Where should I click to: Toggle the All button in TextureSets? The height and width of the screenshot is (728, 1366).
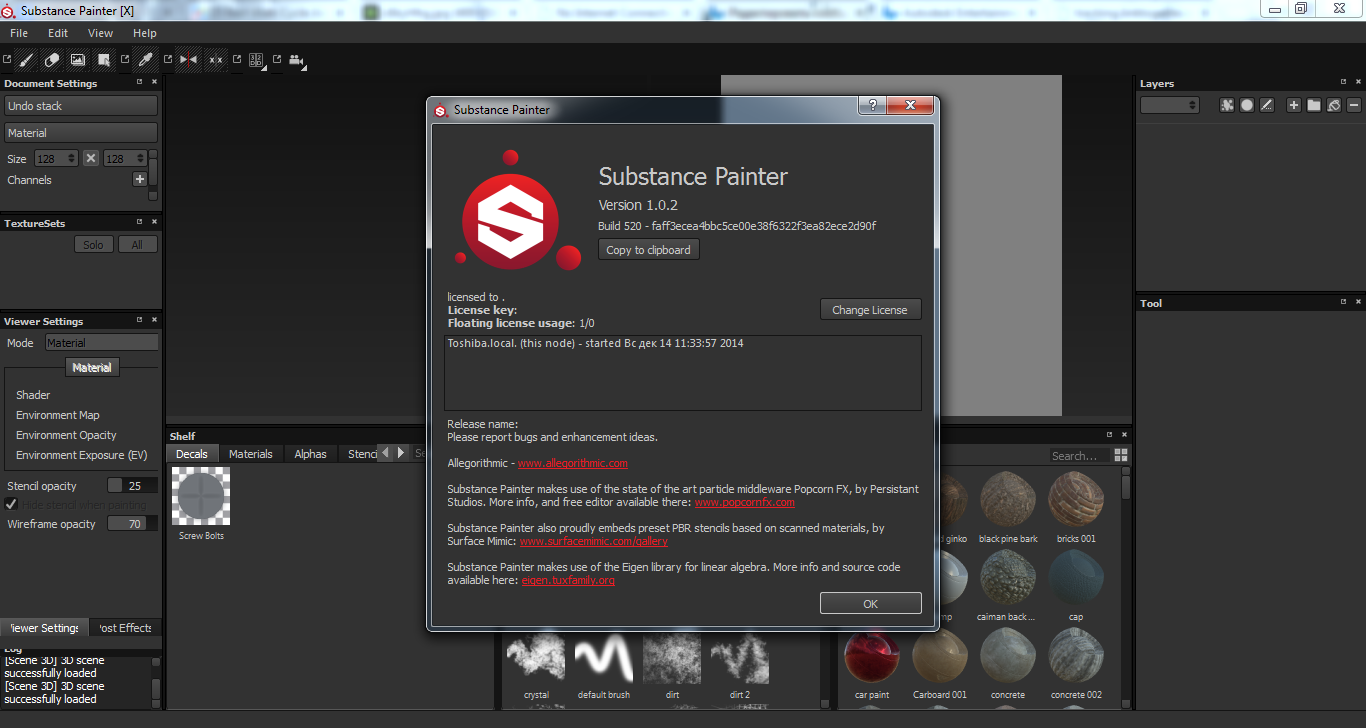137,244
